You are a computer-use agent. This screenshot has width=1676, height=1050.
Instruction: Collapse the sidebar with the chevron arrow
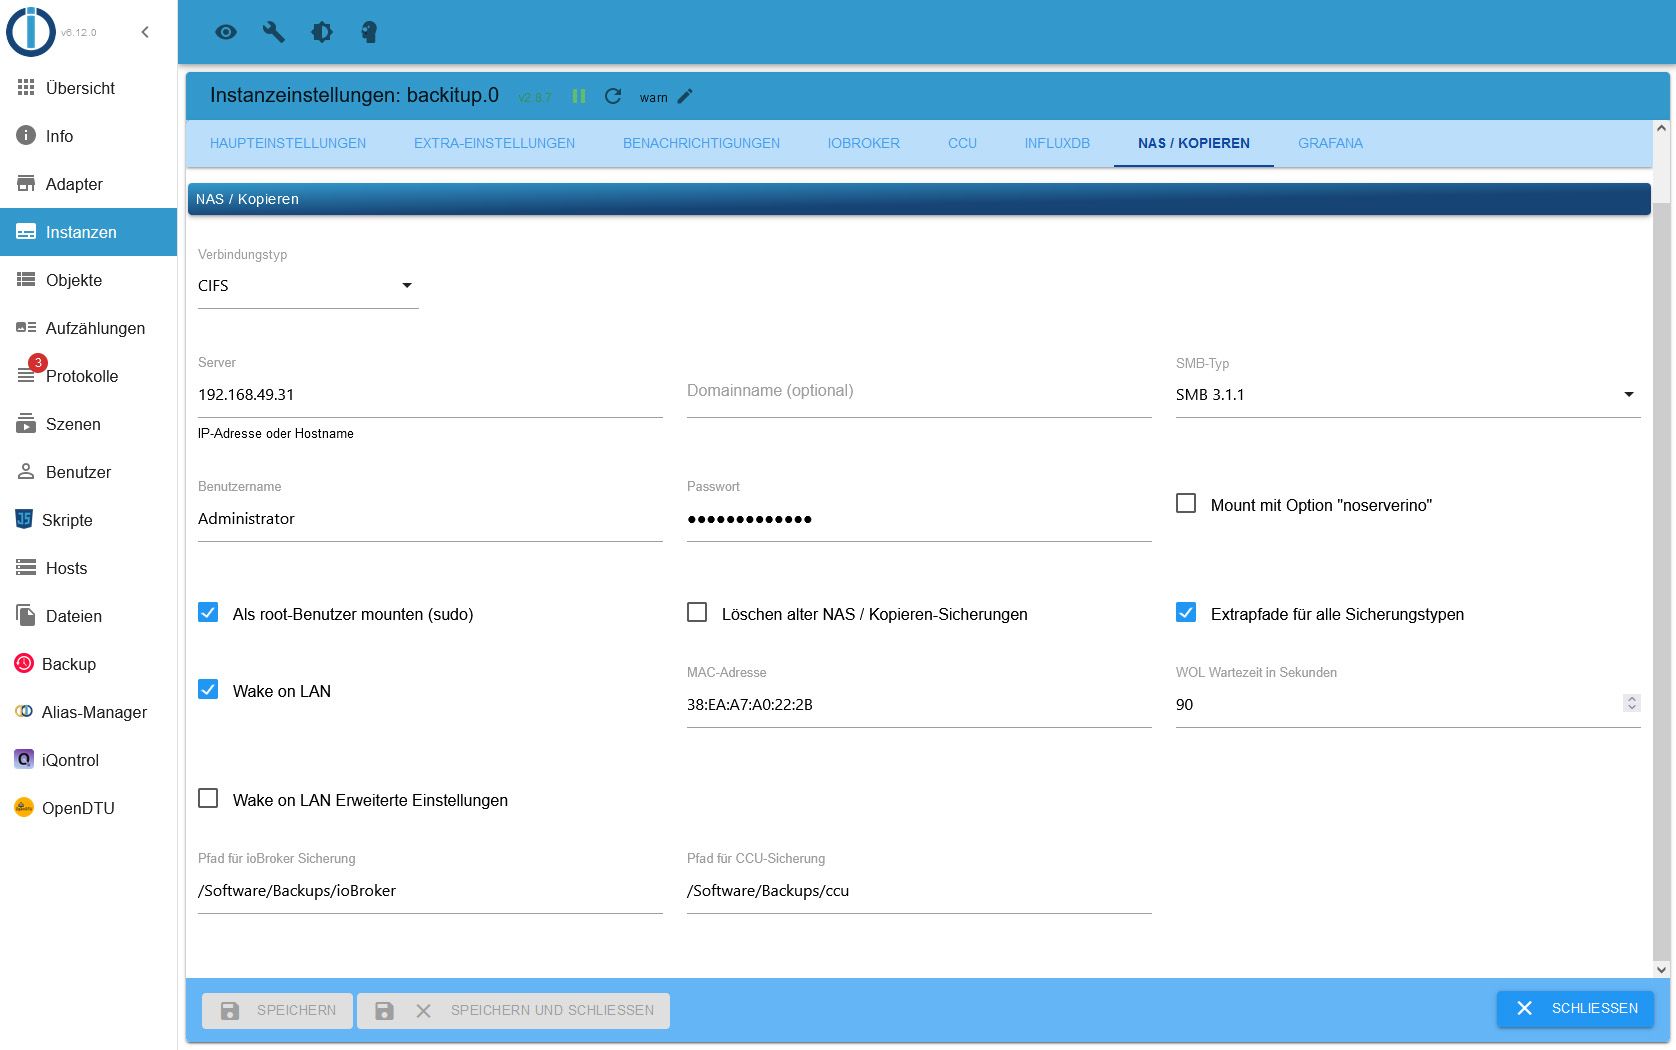click(145, 32)
